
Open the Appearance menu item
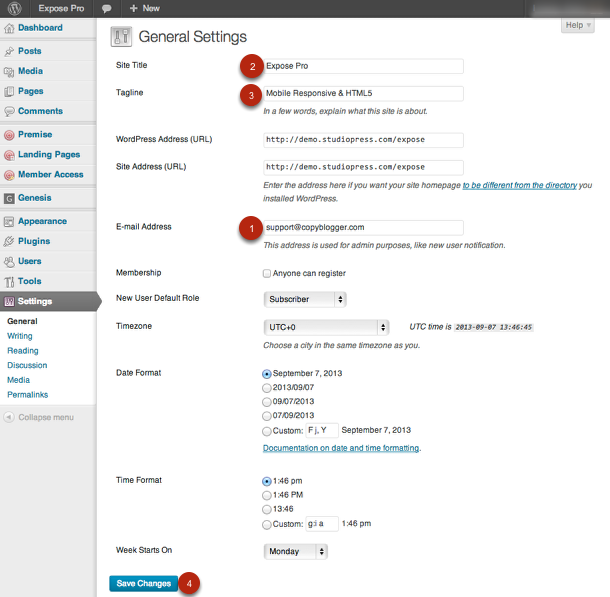coord(42,221)
